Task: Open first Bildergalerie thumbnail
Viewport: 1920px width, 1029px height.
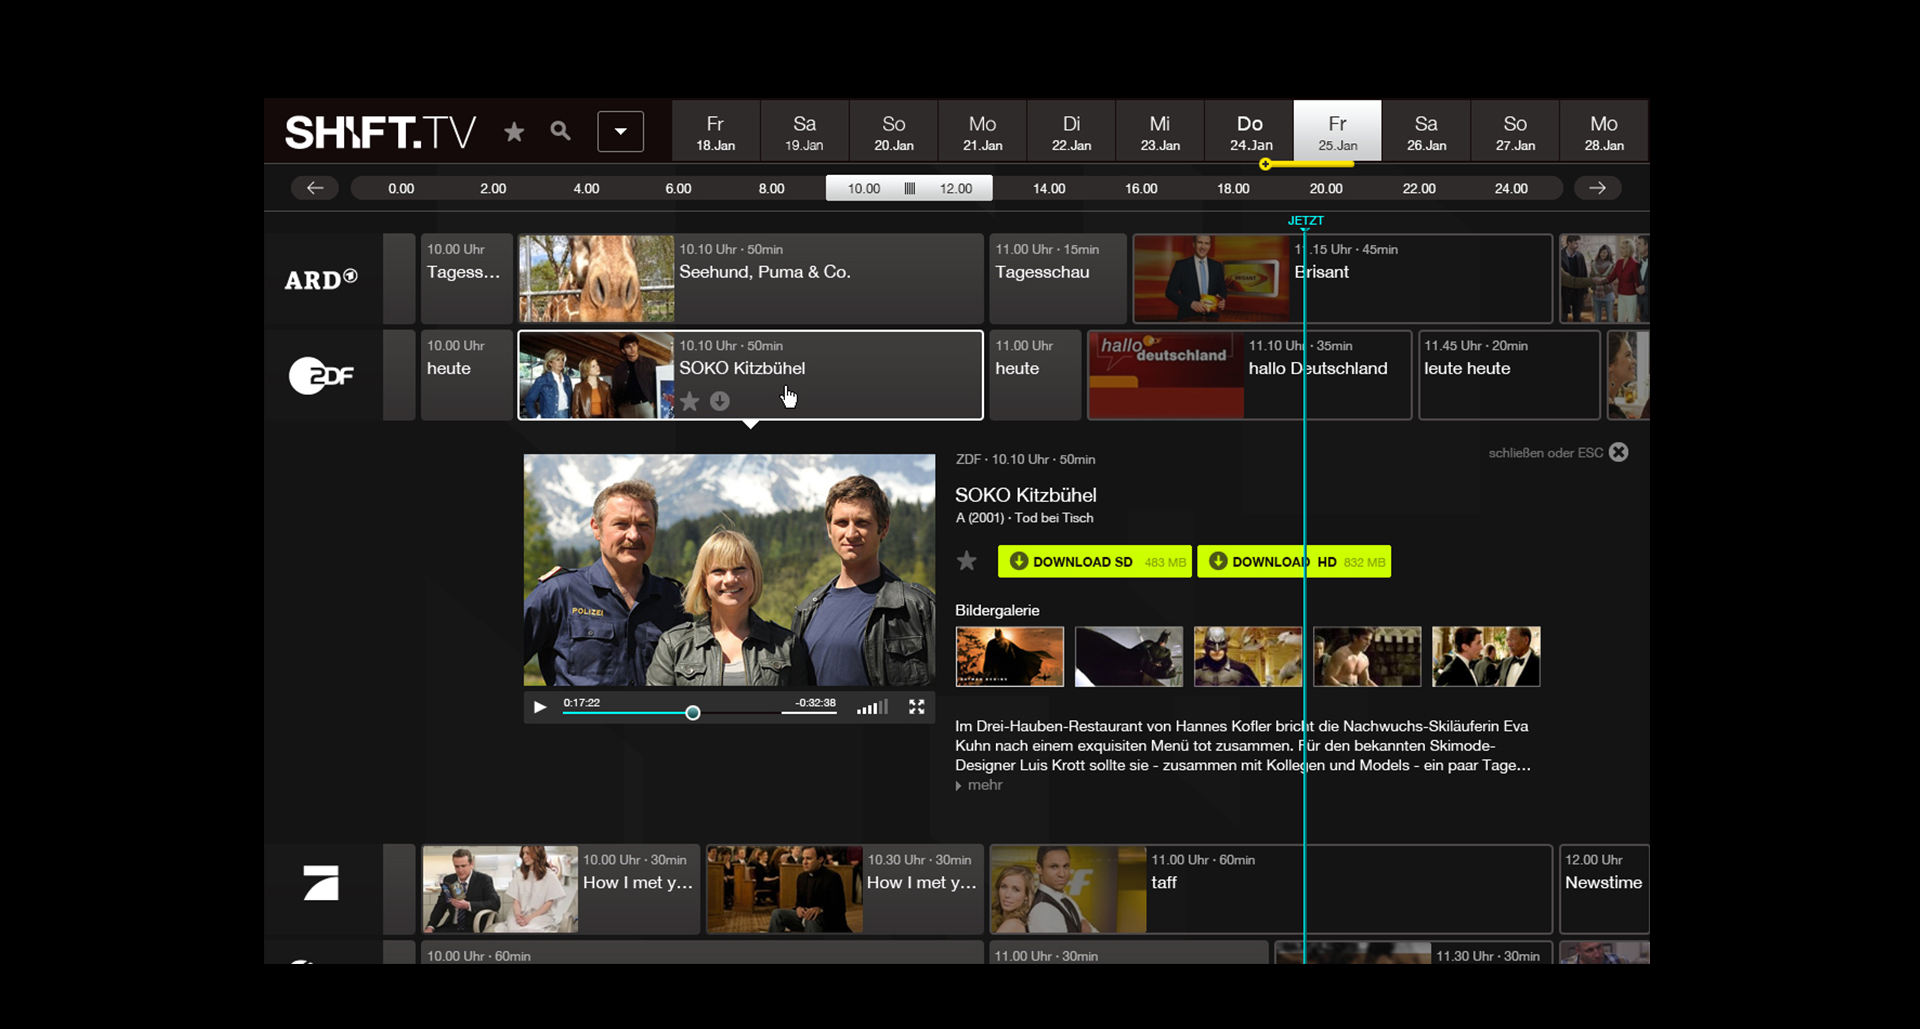Action: (1010, 656)
